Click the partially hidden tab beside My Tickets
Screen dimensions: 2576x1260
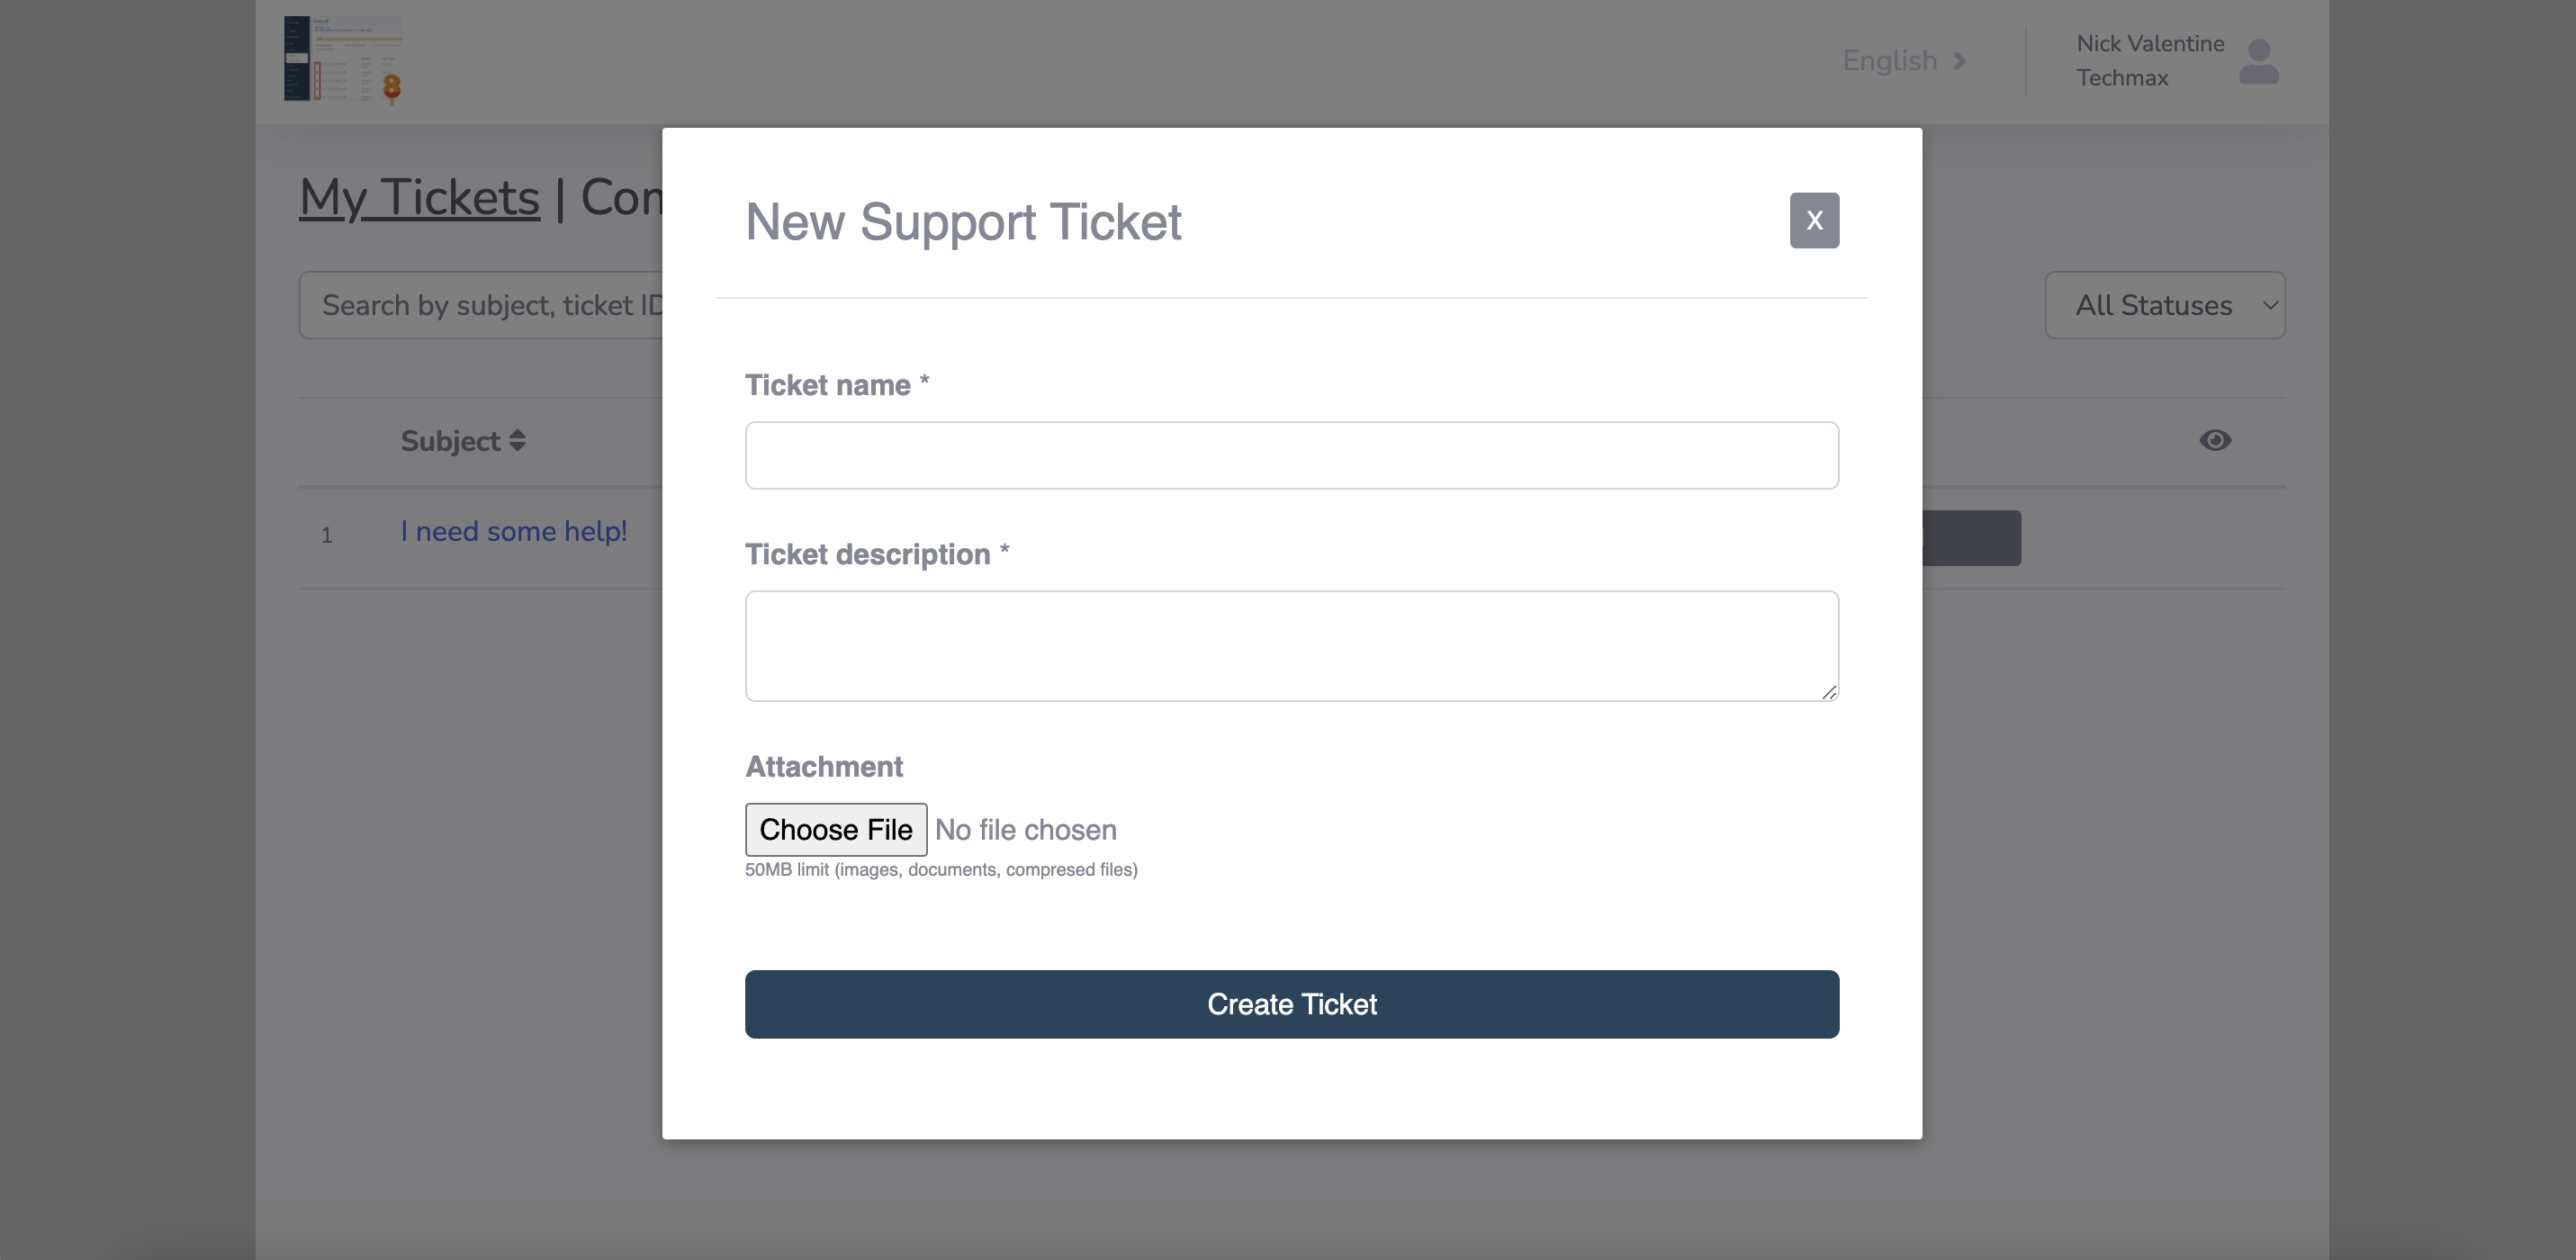pos(620,197)
